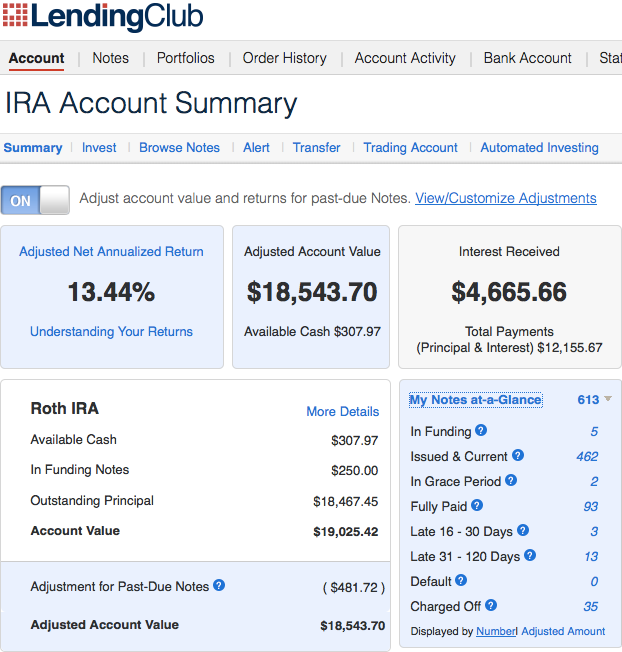The image size is (622, 652).
Task: Click In Grace Period count 2
Action: point(594,482)
